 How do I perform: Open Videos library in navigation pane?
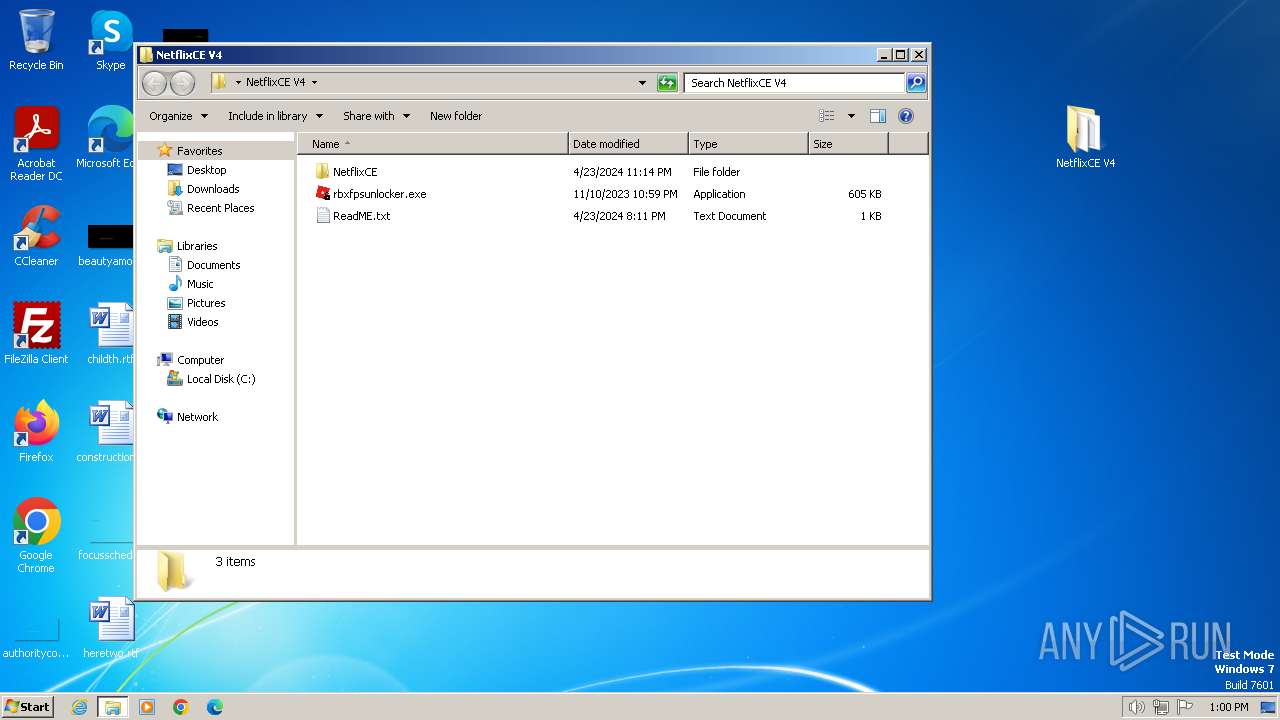[x=202, y=322]
